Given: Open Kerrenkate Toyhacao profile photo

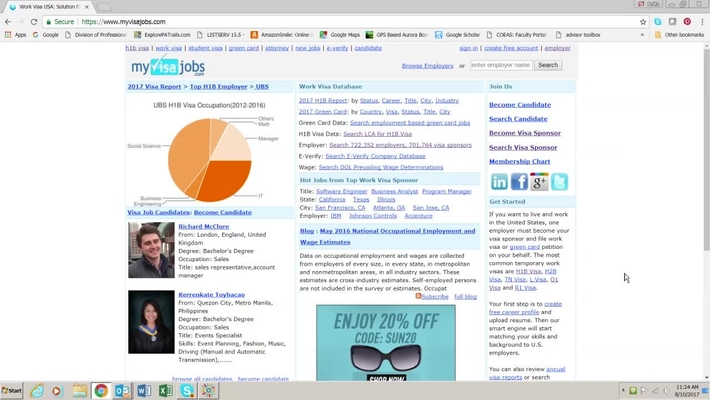Looking at the screenshot, I should [151, 322].
